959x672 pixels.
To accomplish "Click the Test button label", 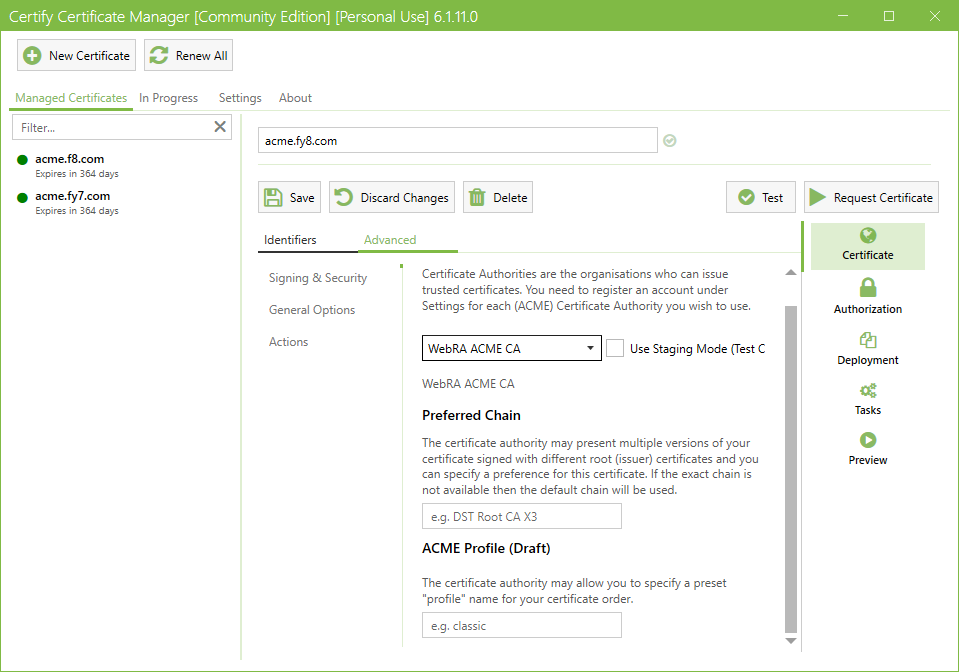I will [x=772, y=198].
